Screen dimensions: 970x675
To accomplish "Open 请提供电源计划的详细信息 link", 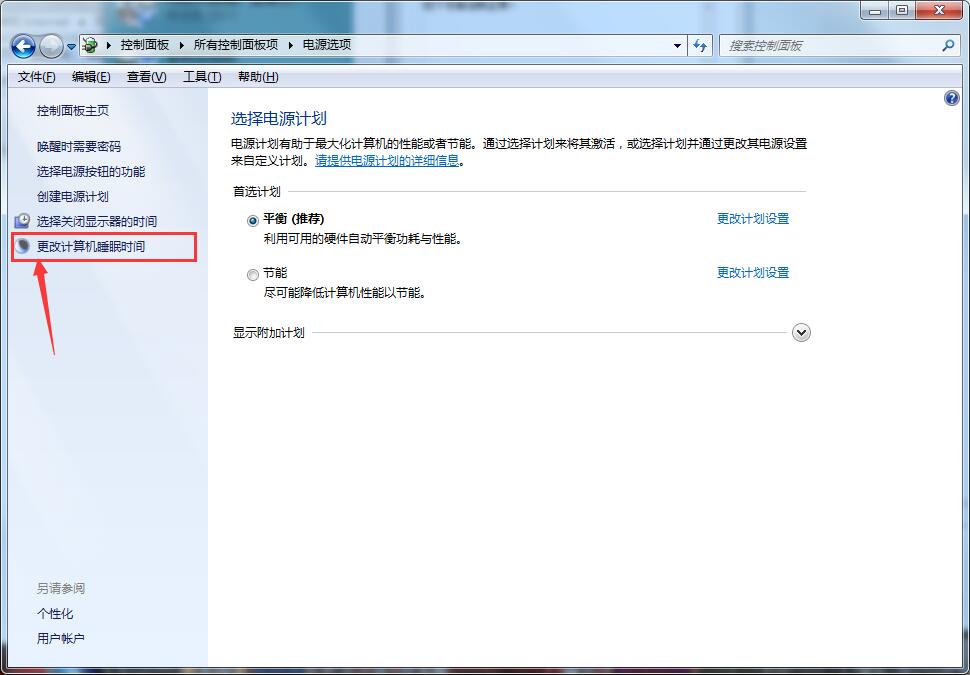I will (x=387, y=161).
